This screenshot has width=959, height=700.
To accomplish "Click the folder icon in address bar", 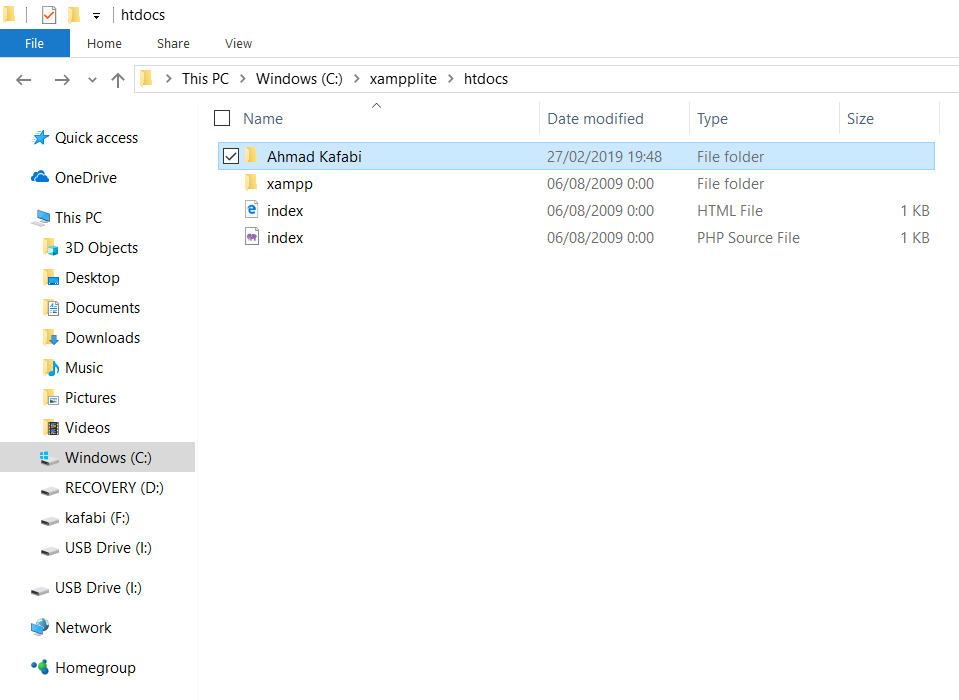I will coord(147,78).
